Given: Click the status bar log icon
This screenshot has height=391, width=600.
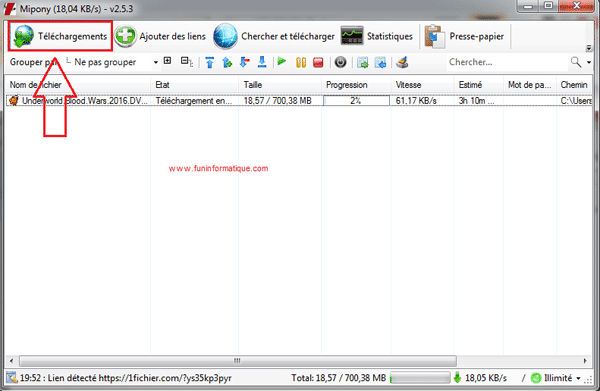Looking at the screenshot, I should tap(12, 378).
